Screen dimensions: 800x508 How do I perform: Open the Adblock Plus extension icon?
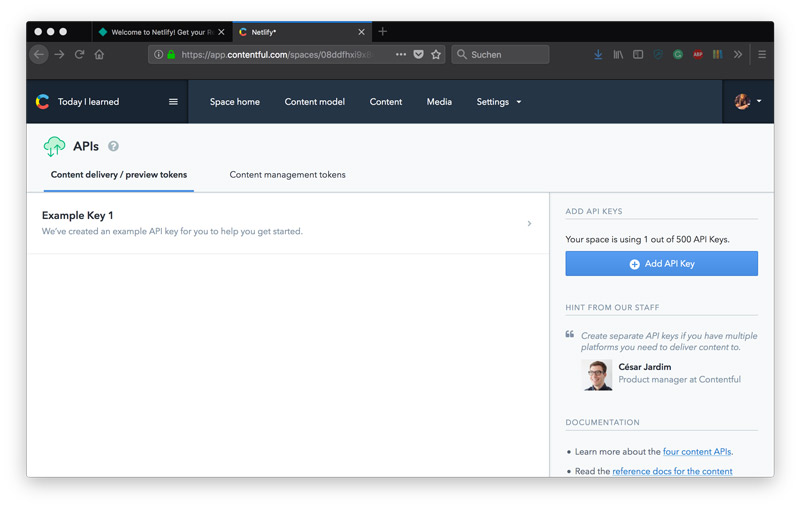(697, 55)
